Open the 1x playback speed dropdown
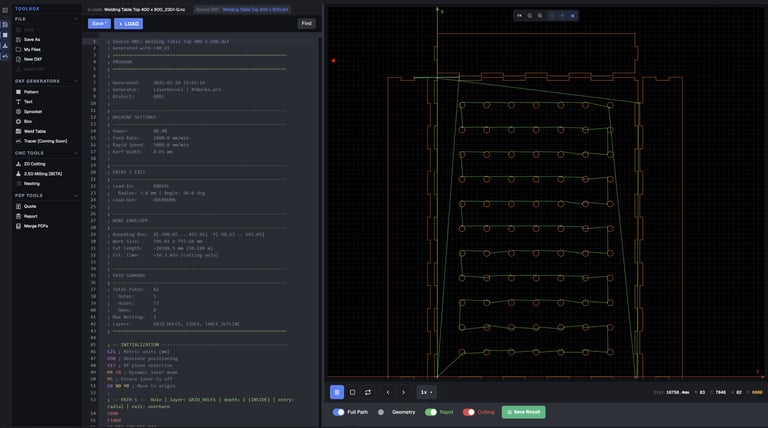This screenshot has width=768, height=428. (x=426, y=392)
